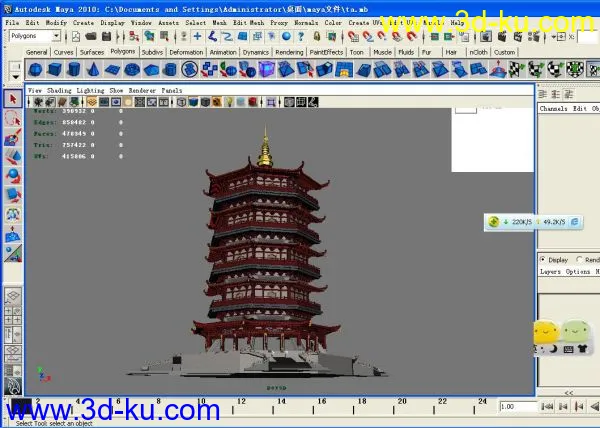The height and width of the screenshot is (428, 600).
Task: Click the render current frame clapperboard
Action: click(x=502, y=37)
